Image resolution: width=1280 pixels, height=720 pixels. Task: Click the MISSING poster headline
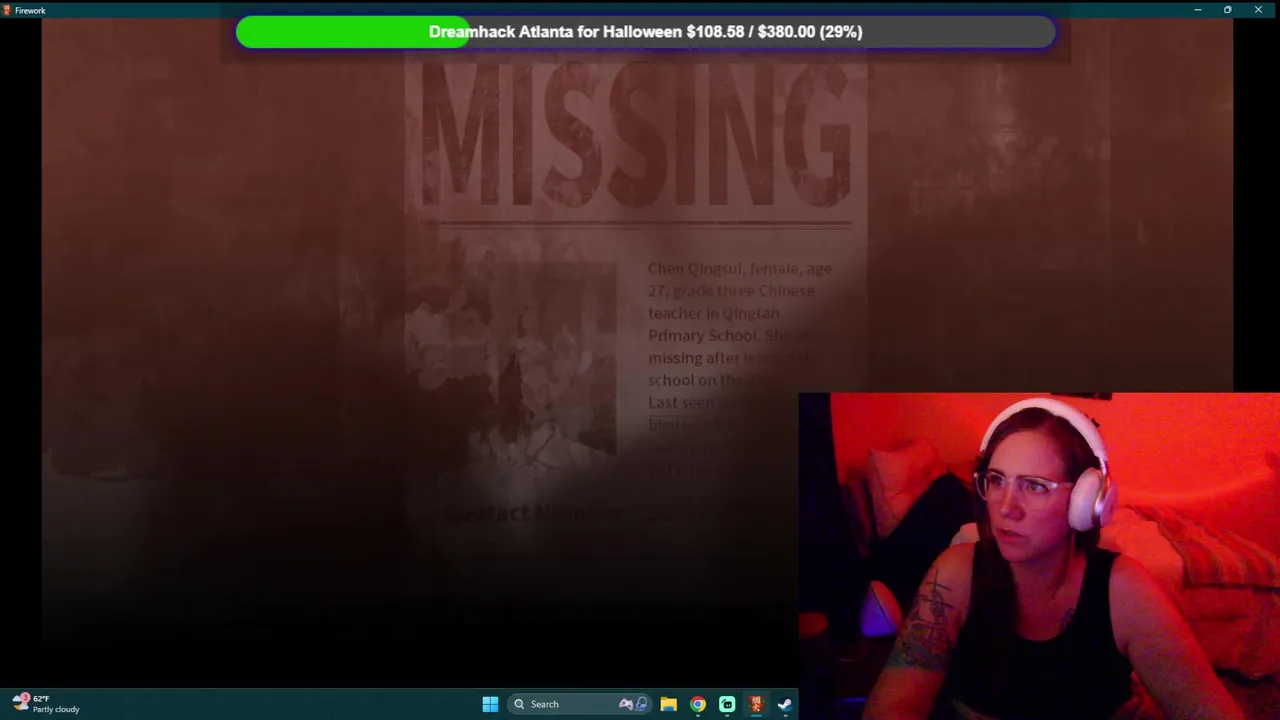pos(637,134)
